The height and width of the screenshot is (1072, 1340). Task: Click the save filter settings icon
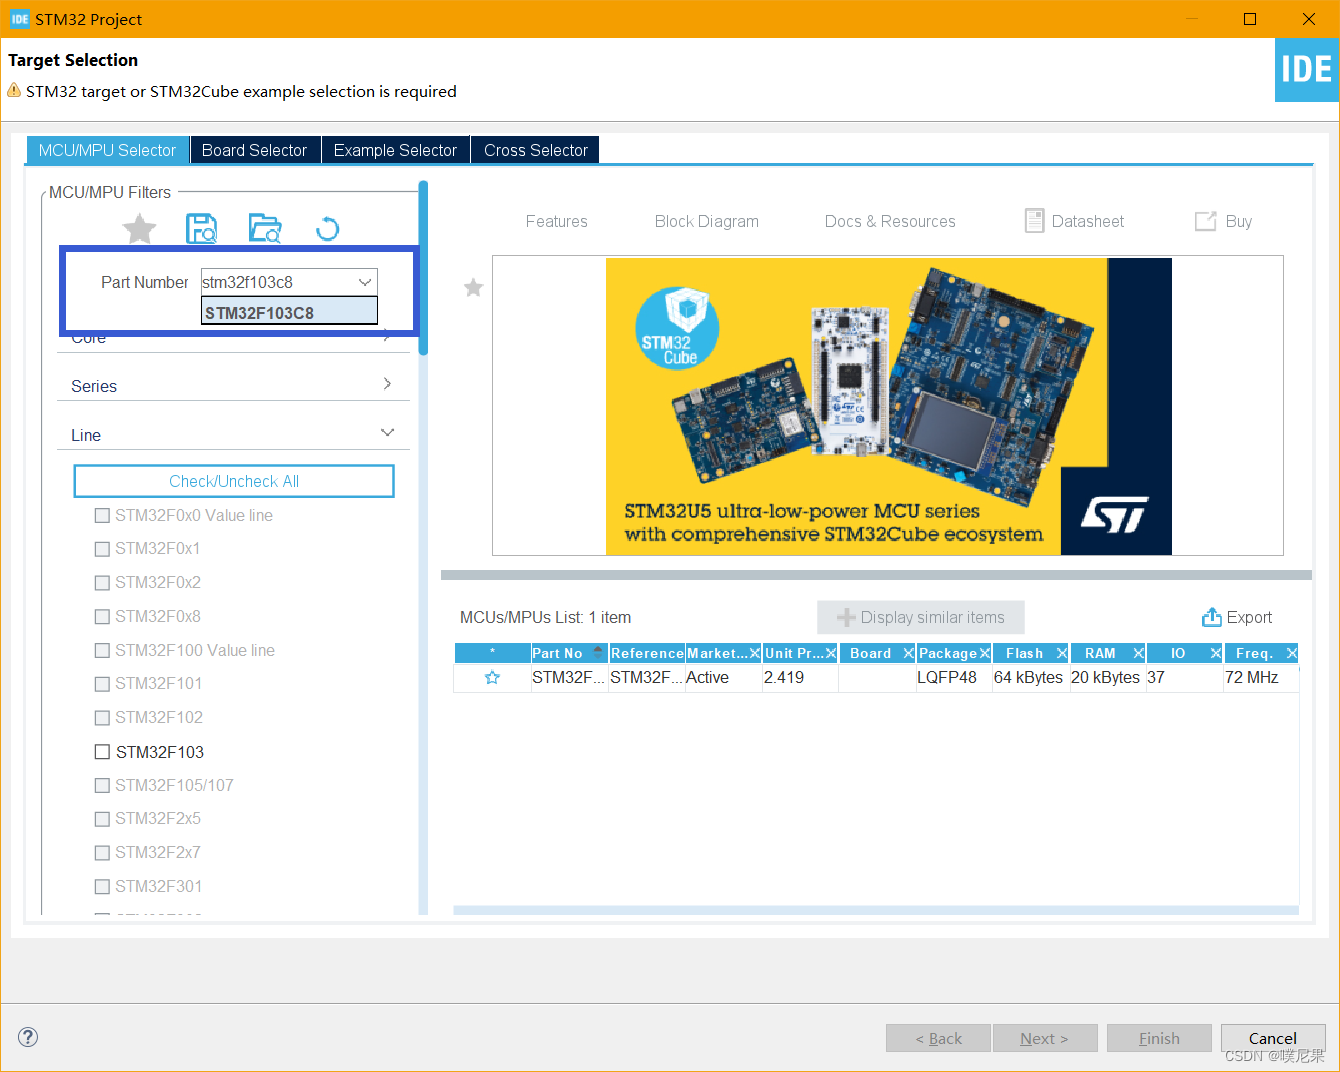tap(201, 228)
